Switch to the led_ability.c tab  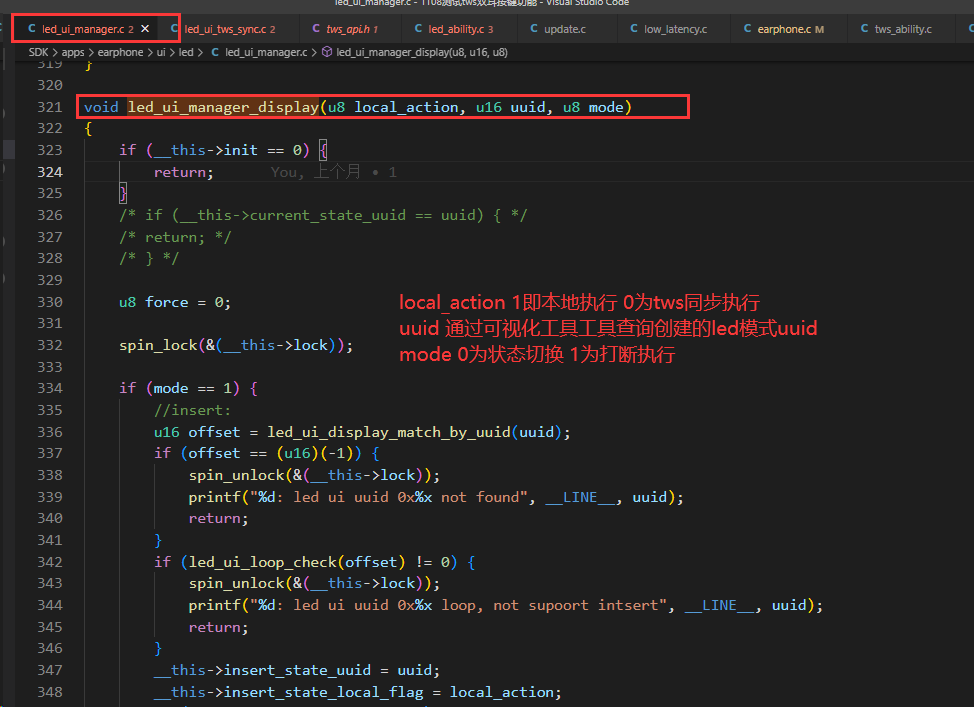pos(453,29)
